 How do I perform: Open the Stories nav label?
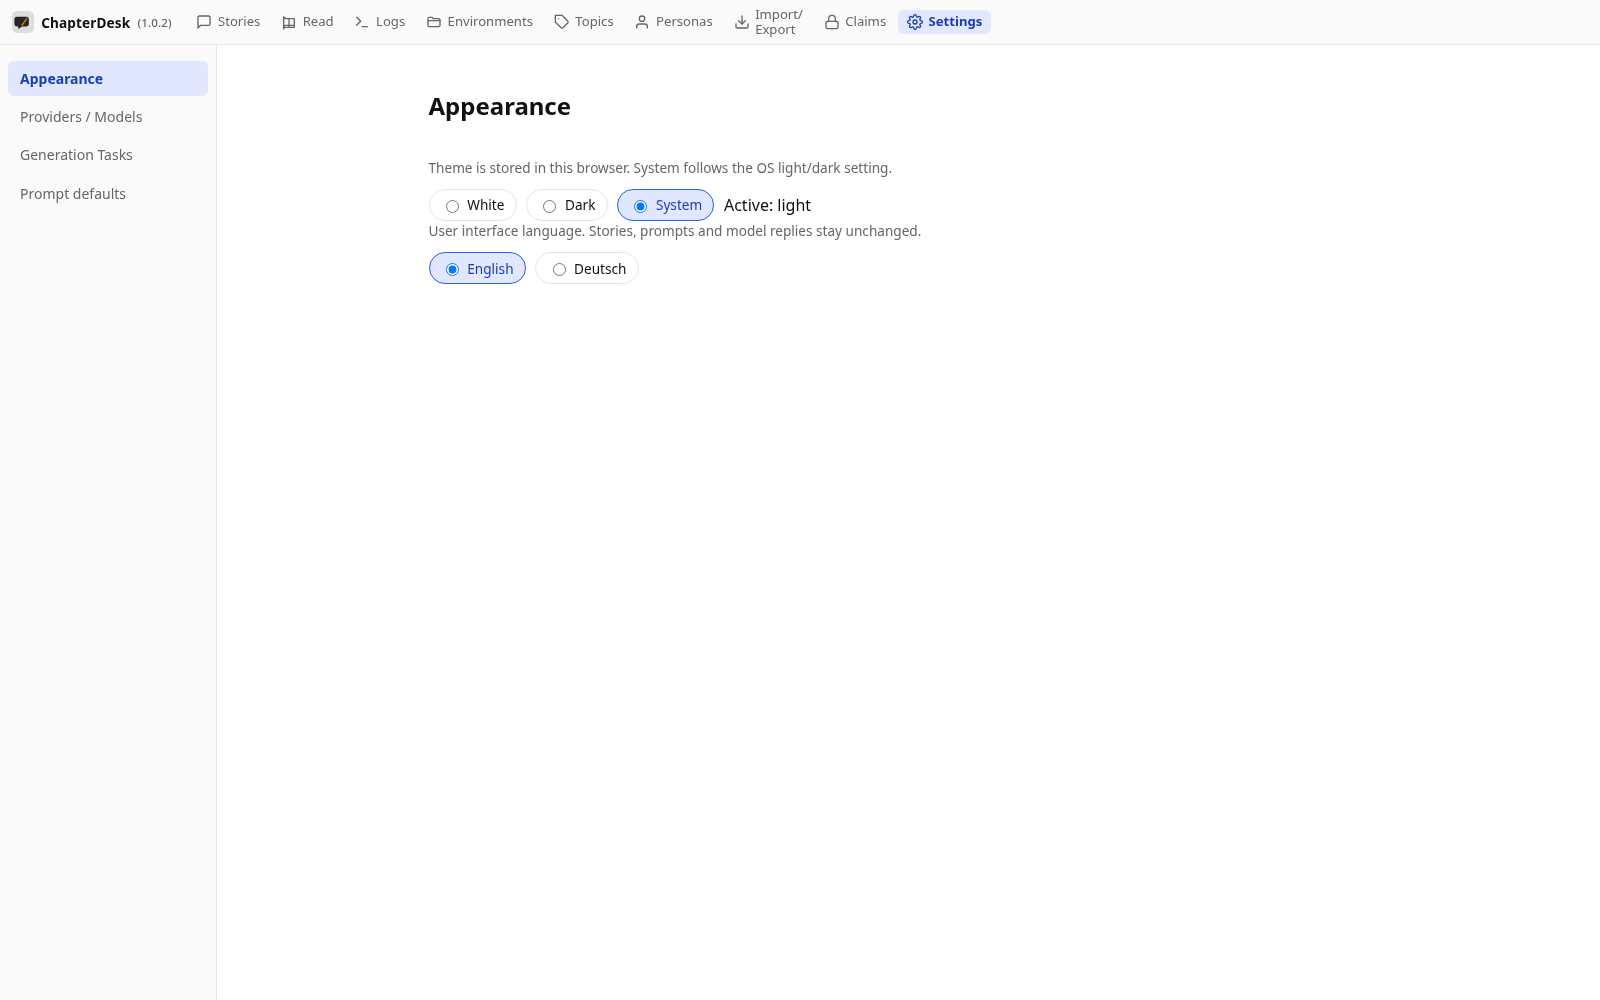pos(239,22)
